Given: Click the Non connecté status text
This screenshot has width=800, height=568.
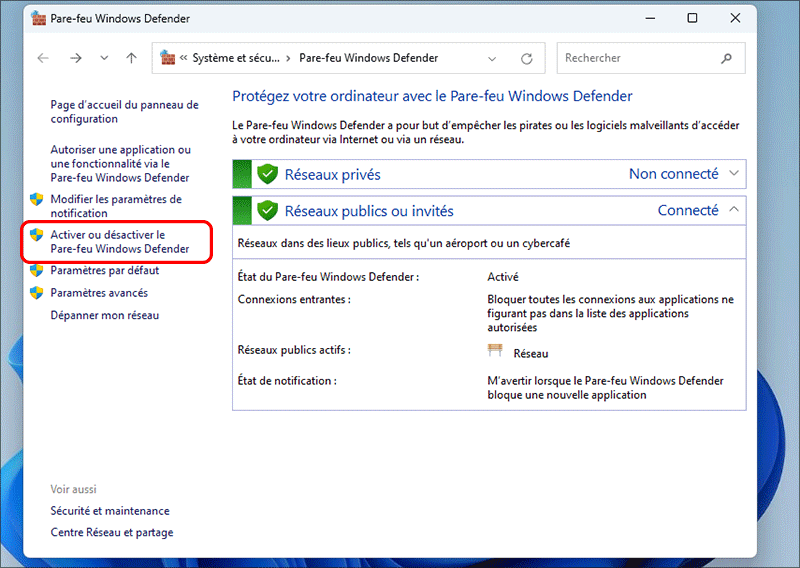Looking at the screenshot, I should [x=673, y=174].
